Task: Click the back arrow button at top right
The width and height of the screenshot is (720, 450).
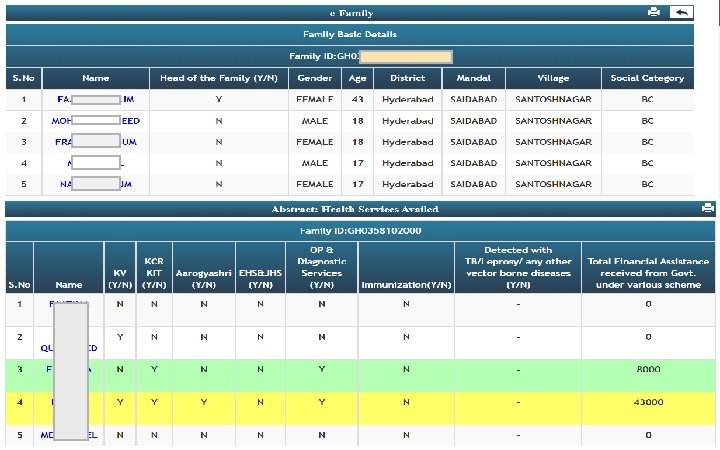Action: coord(681,12)
